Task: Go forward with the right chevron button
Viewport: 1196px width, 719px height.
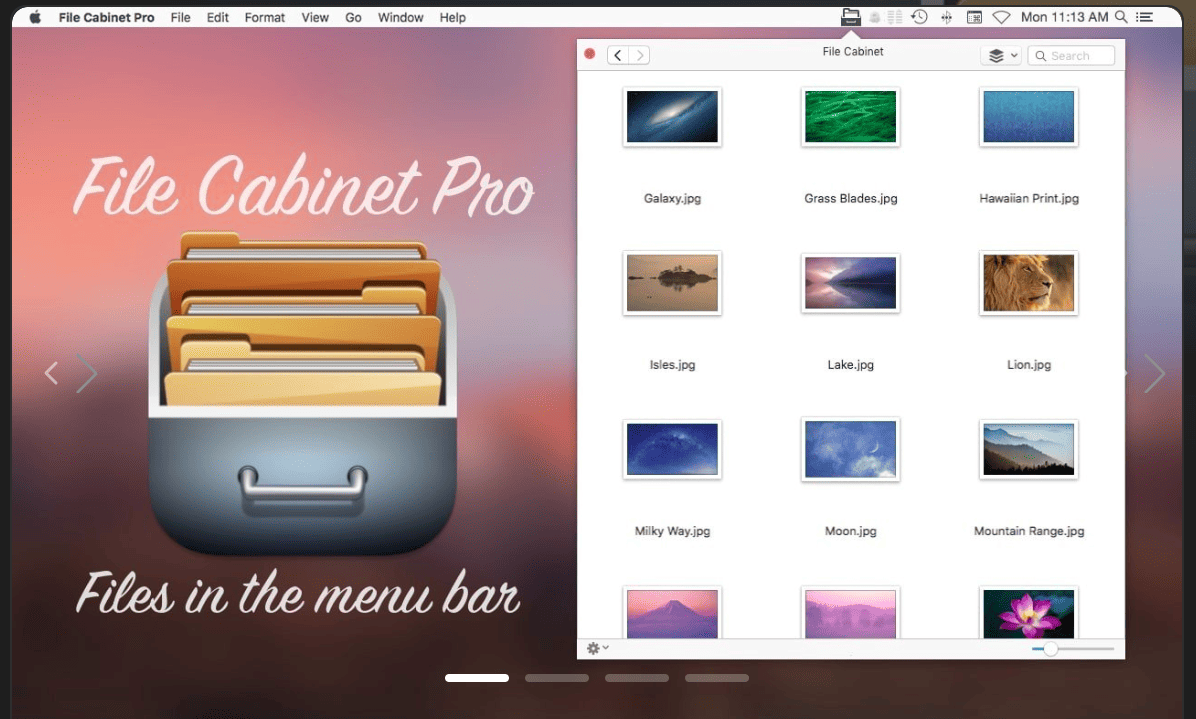Action: tap(639, 55)
